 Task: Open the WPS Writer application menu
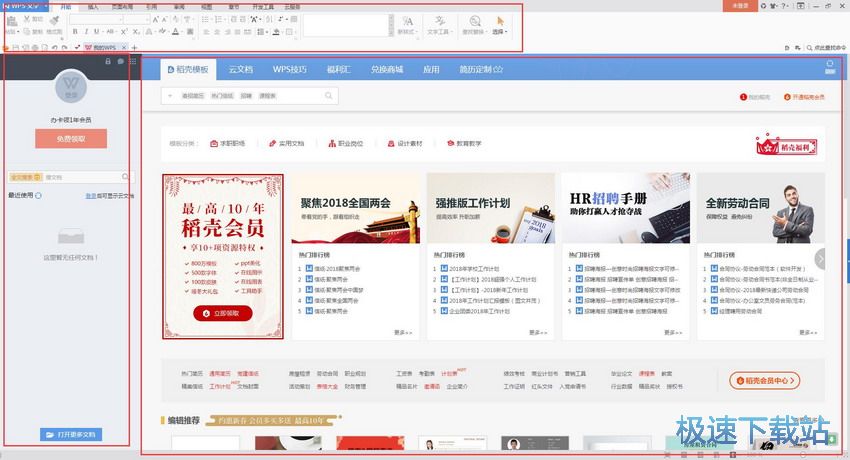[x=24, y=6]
